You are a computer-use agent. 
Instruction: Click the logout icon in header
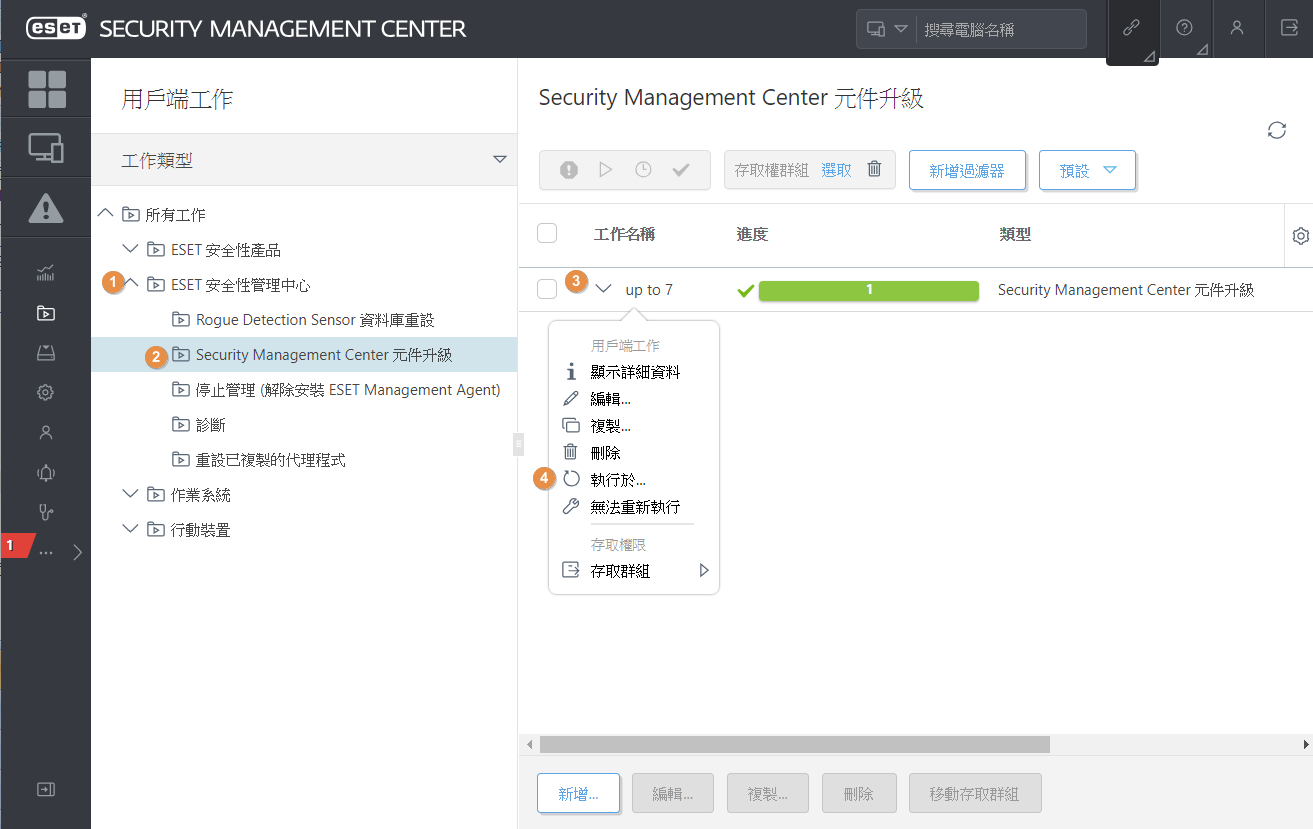click(x=1289, y=28)
